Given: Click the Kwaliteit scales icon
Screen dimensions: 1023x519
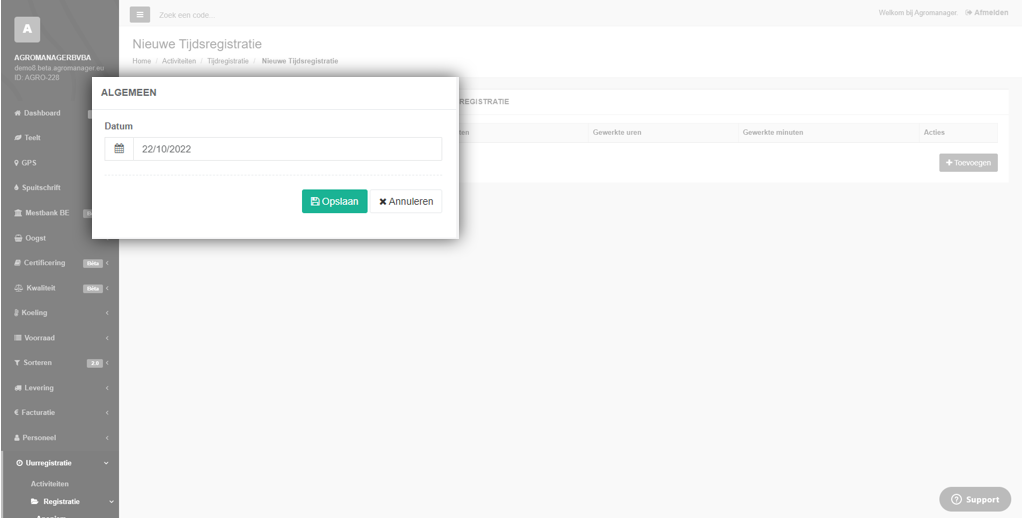Looking at the screenshot, I should (x=18, y=288).
